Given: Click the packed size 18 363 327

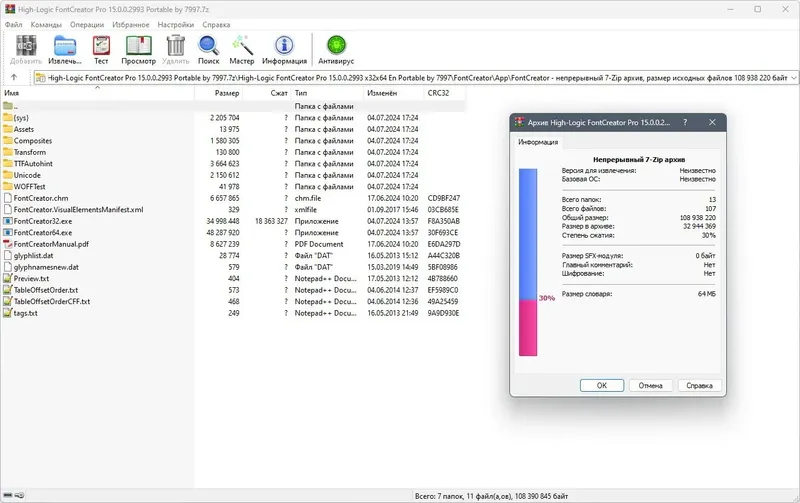Looking at the screenshot, I should (x=271, y=221).
